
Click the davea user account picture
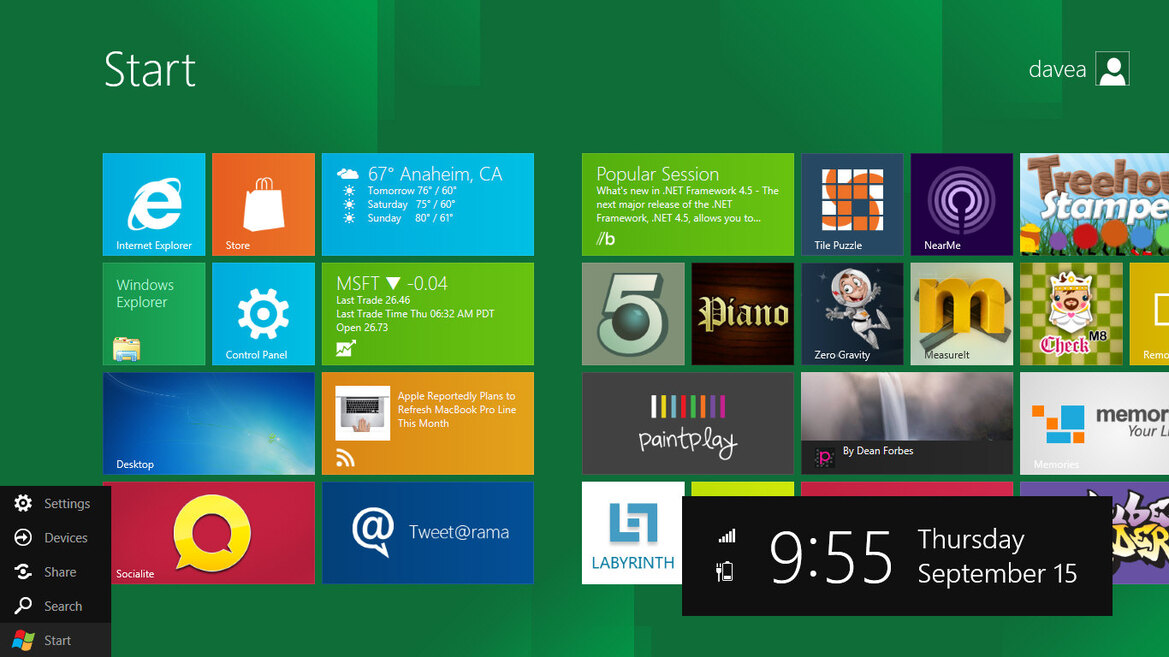tap(1112, 69)
